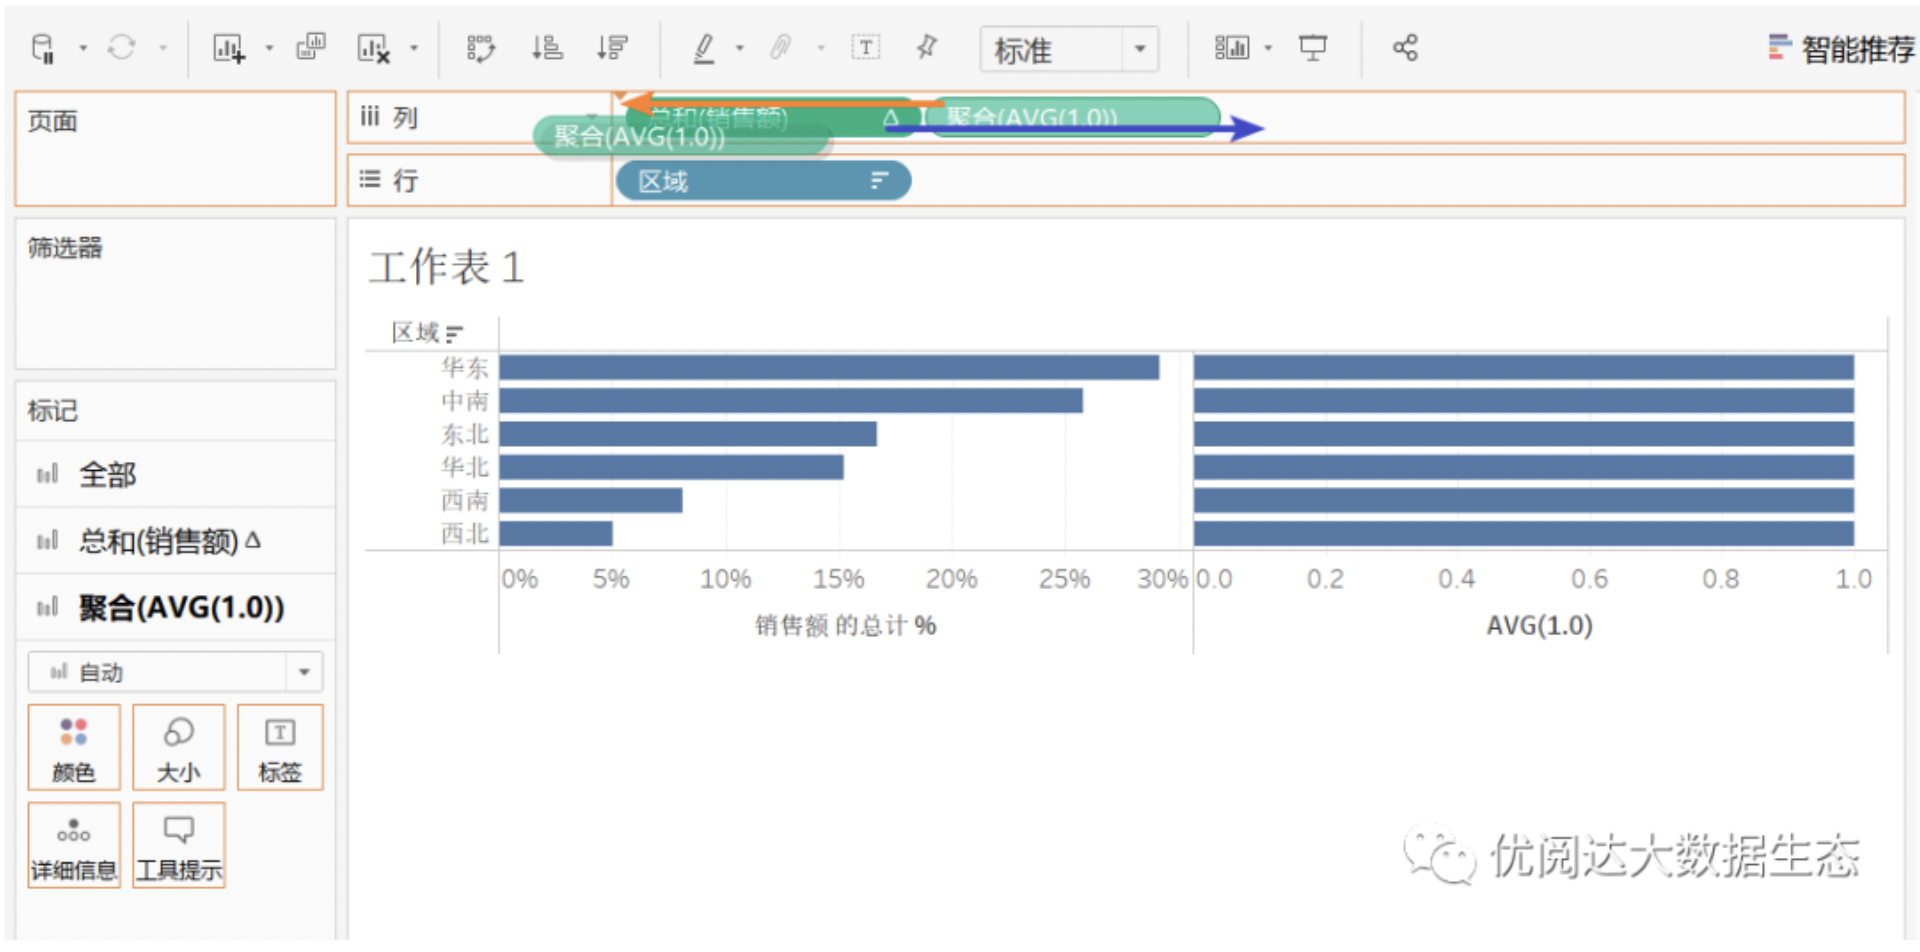This screenshot has height=952, width=1920.
Task: Open 智能推荐 panel
Action: tap(1841, 49)
